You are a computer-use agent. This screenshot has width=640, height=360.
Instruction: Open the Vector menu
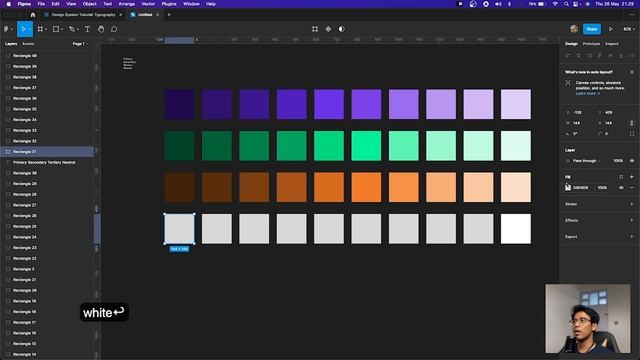click(148, 4)
